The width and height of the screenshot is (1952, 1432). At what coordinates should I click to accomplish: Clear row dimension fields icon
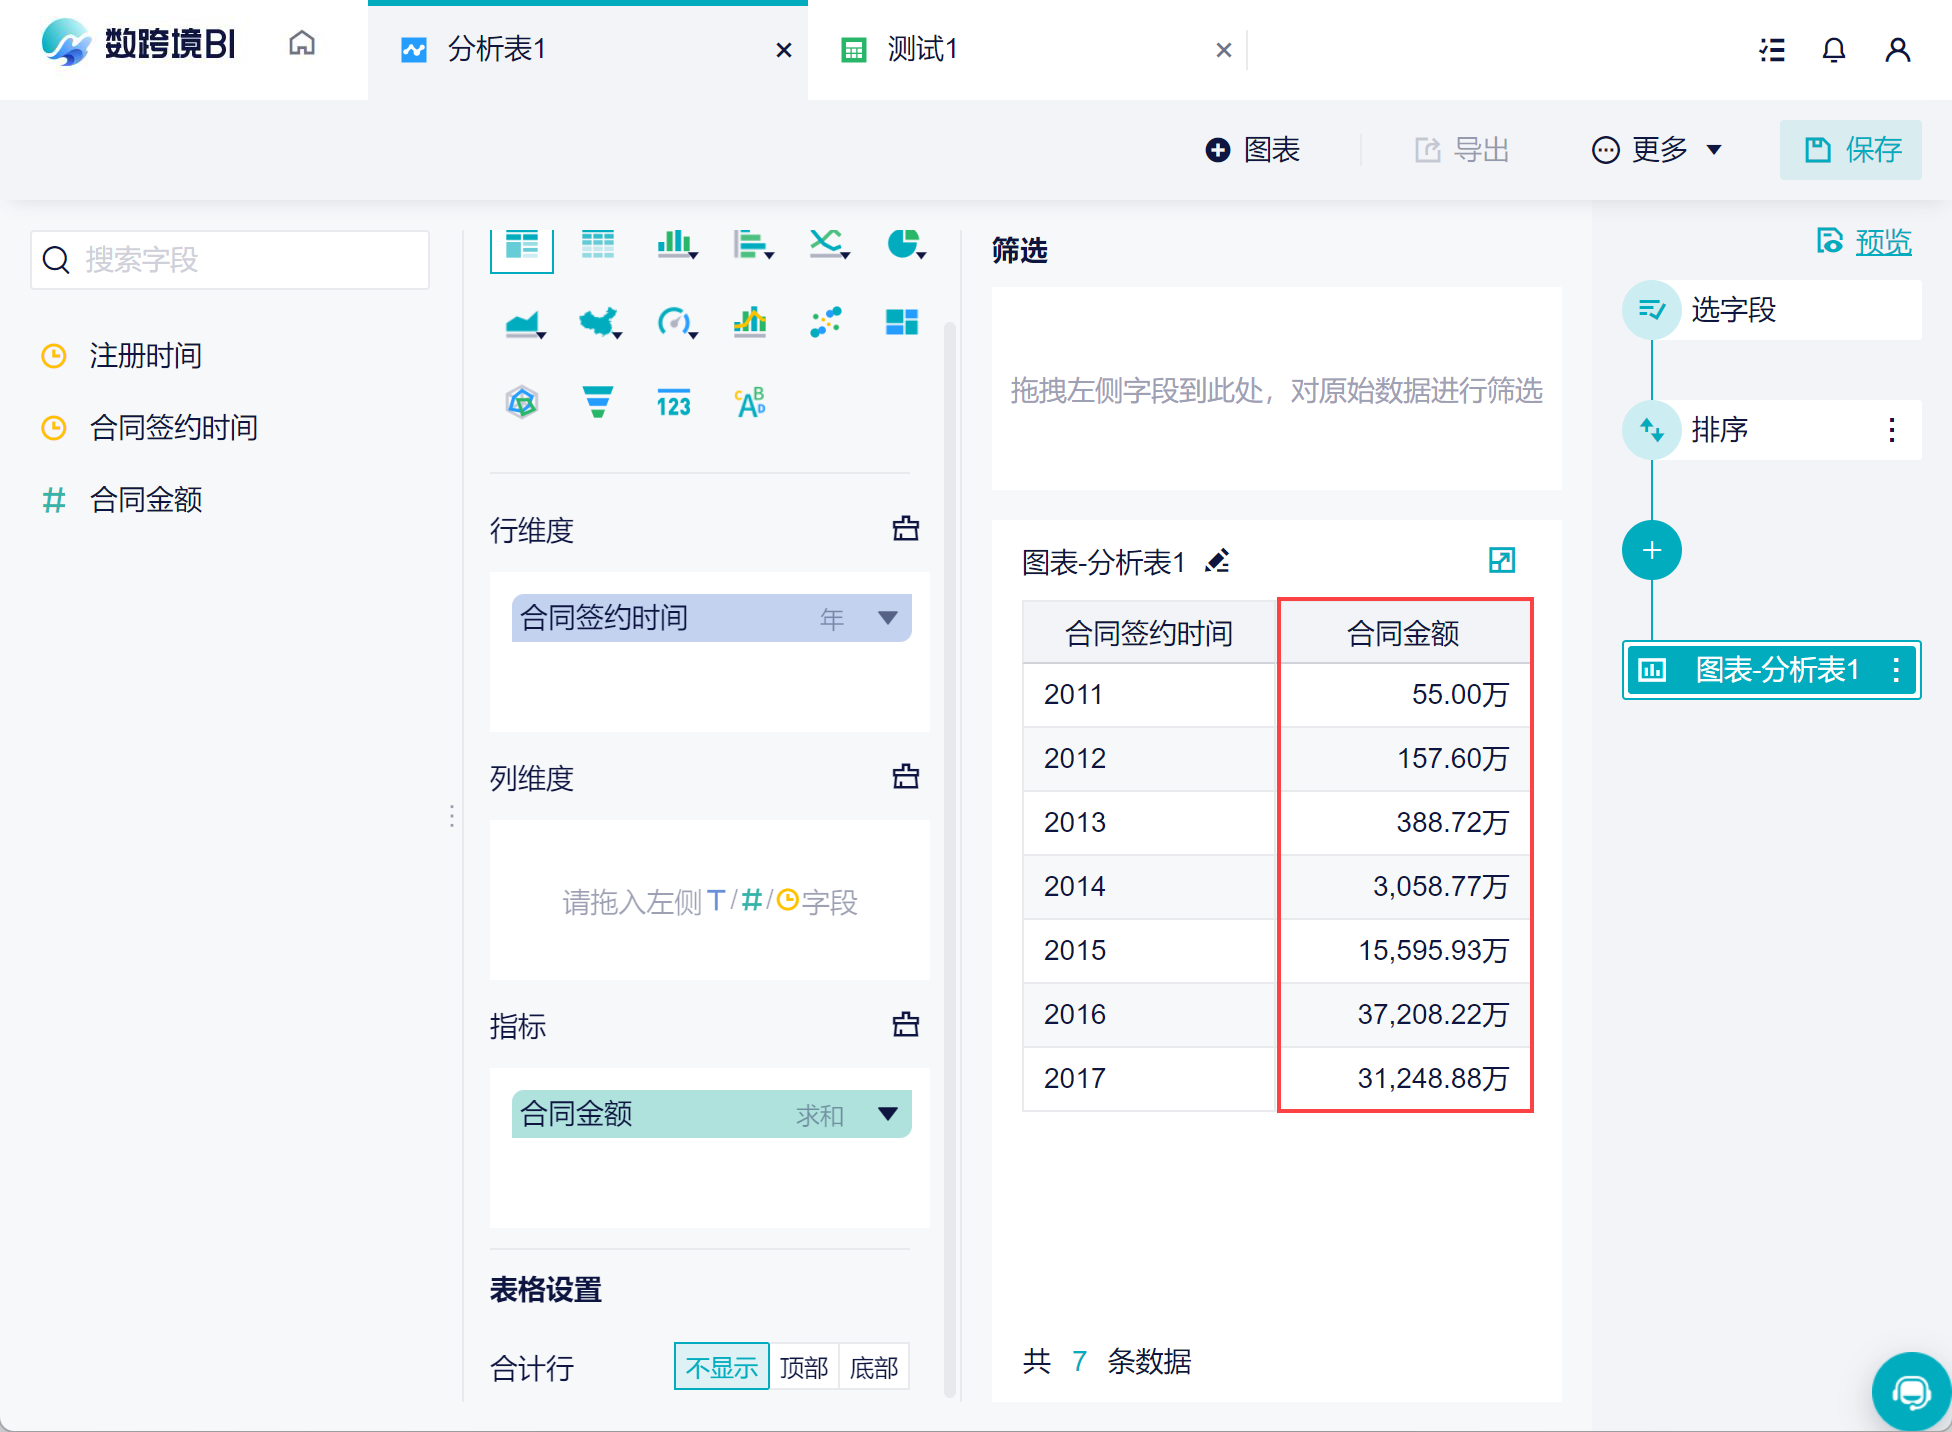(905, 529)
